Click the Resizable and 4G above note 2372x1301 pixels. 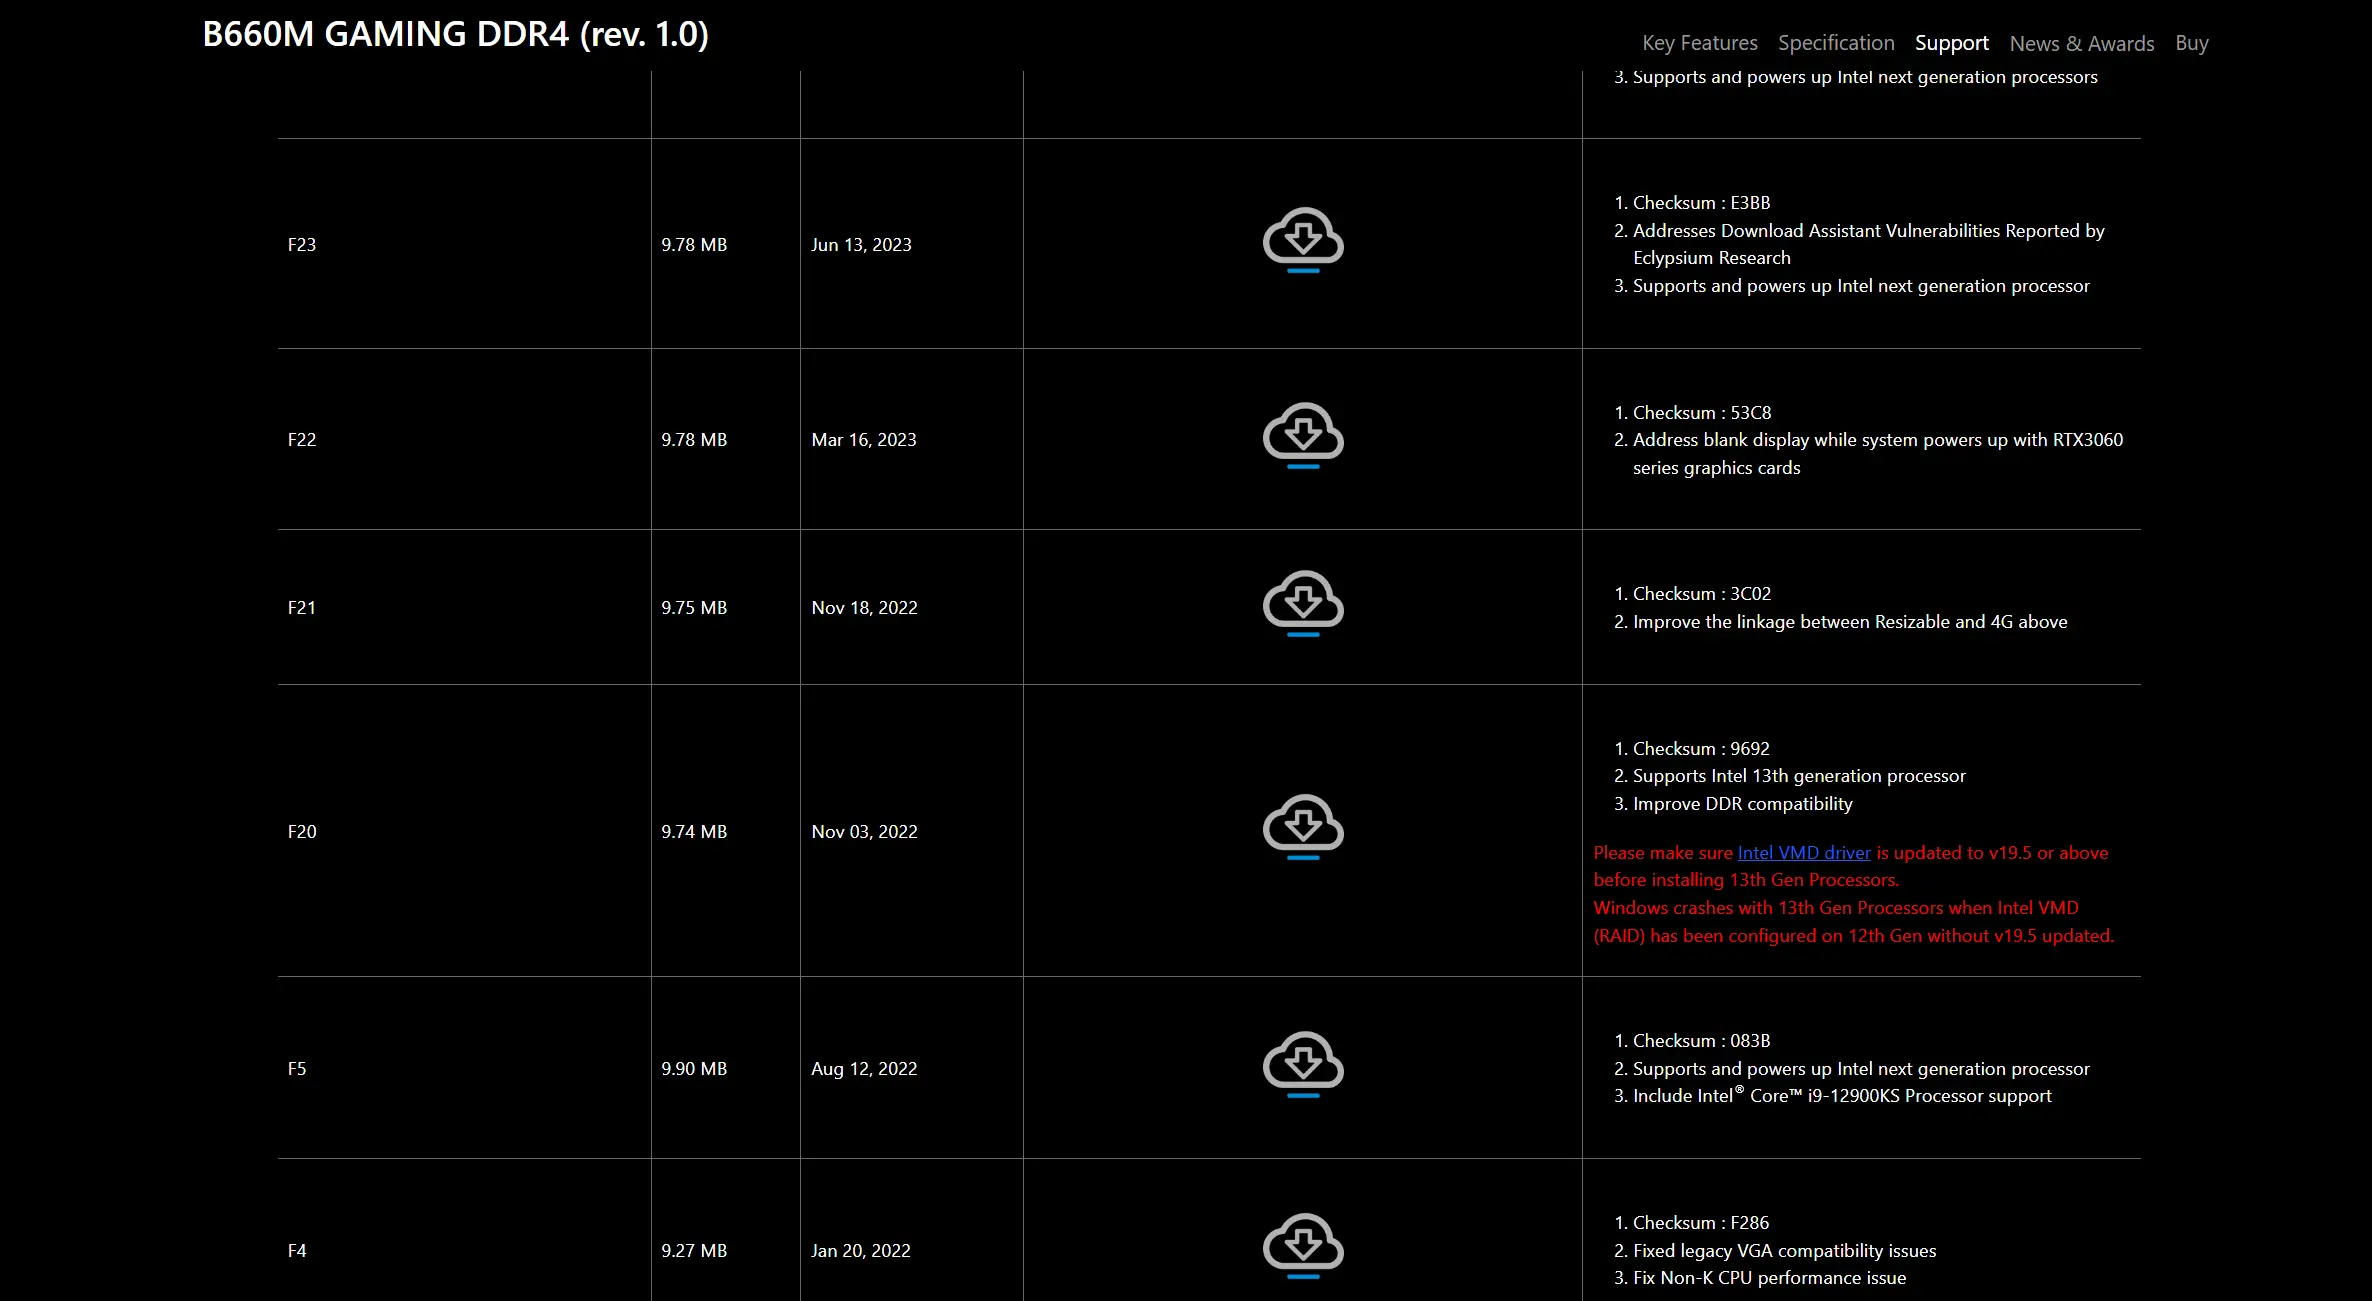[1850, 622]
